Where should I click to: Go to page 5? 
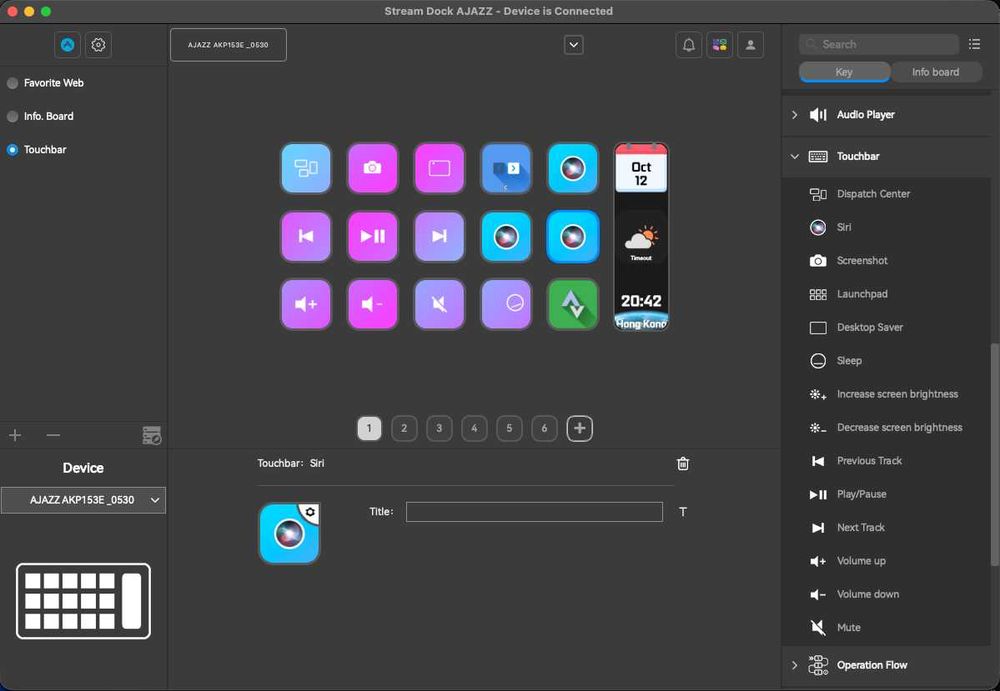pos(509,428)
